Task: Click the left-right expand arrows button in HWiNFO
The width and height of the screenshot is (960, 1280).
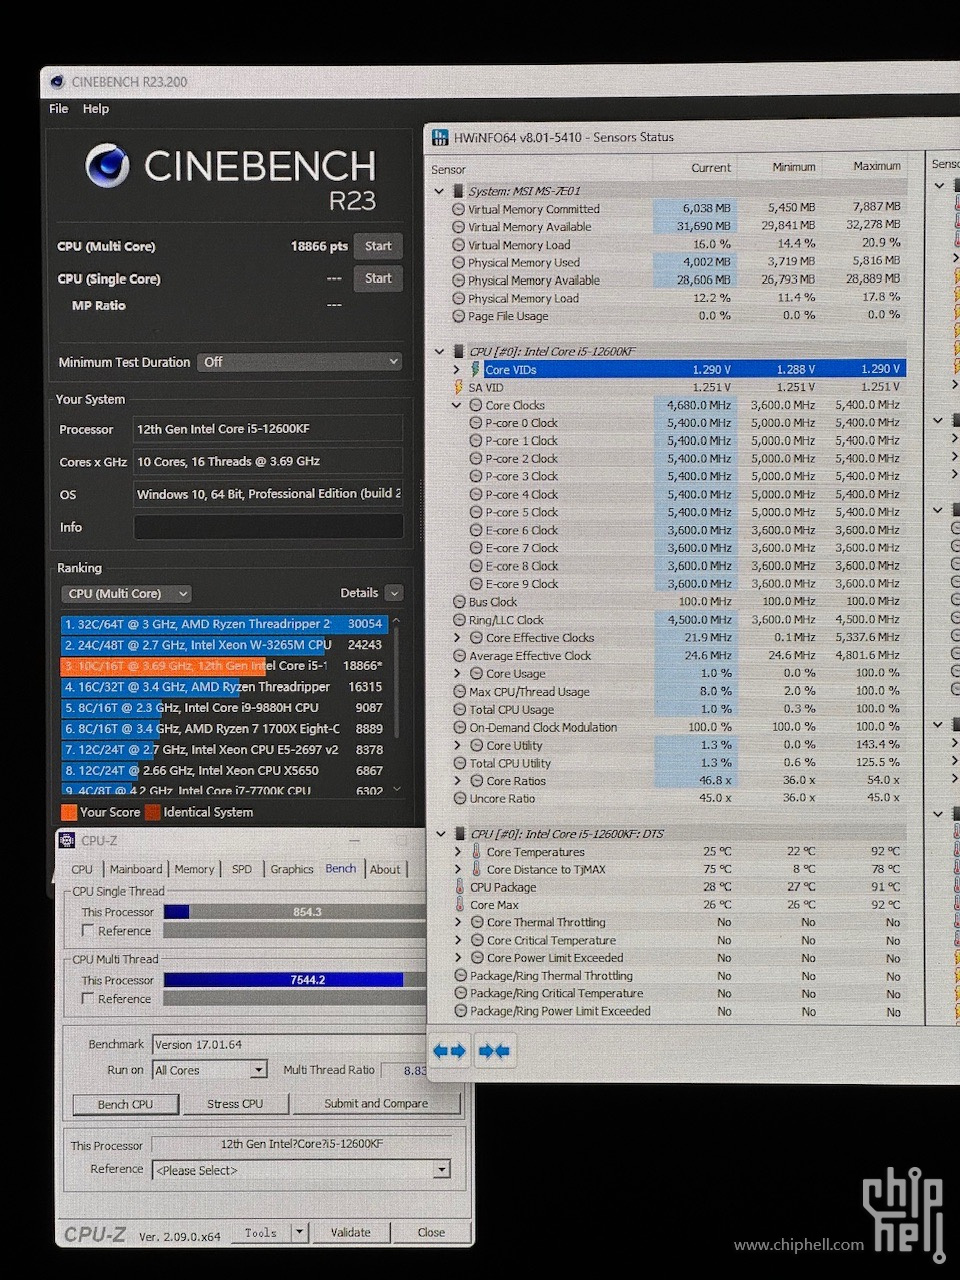Action: point(449,1051)
